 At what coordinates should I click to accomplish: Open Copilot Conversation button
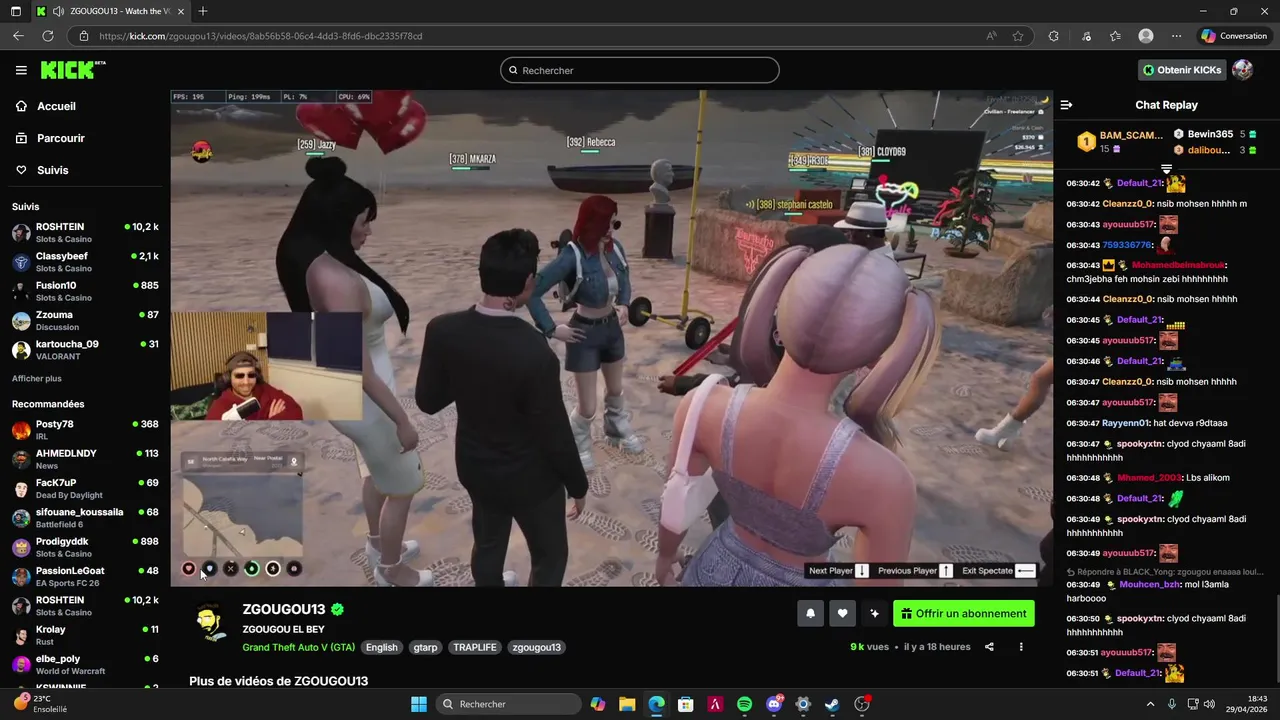pos(1235,36)
